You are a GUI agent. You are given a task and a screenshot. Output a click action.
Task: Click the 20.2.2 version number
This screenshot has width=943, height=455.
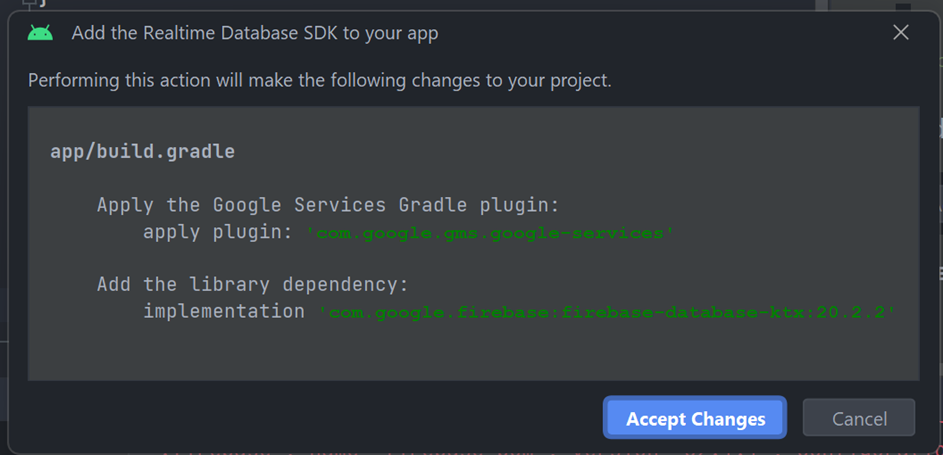tap(851, 312)
